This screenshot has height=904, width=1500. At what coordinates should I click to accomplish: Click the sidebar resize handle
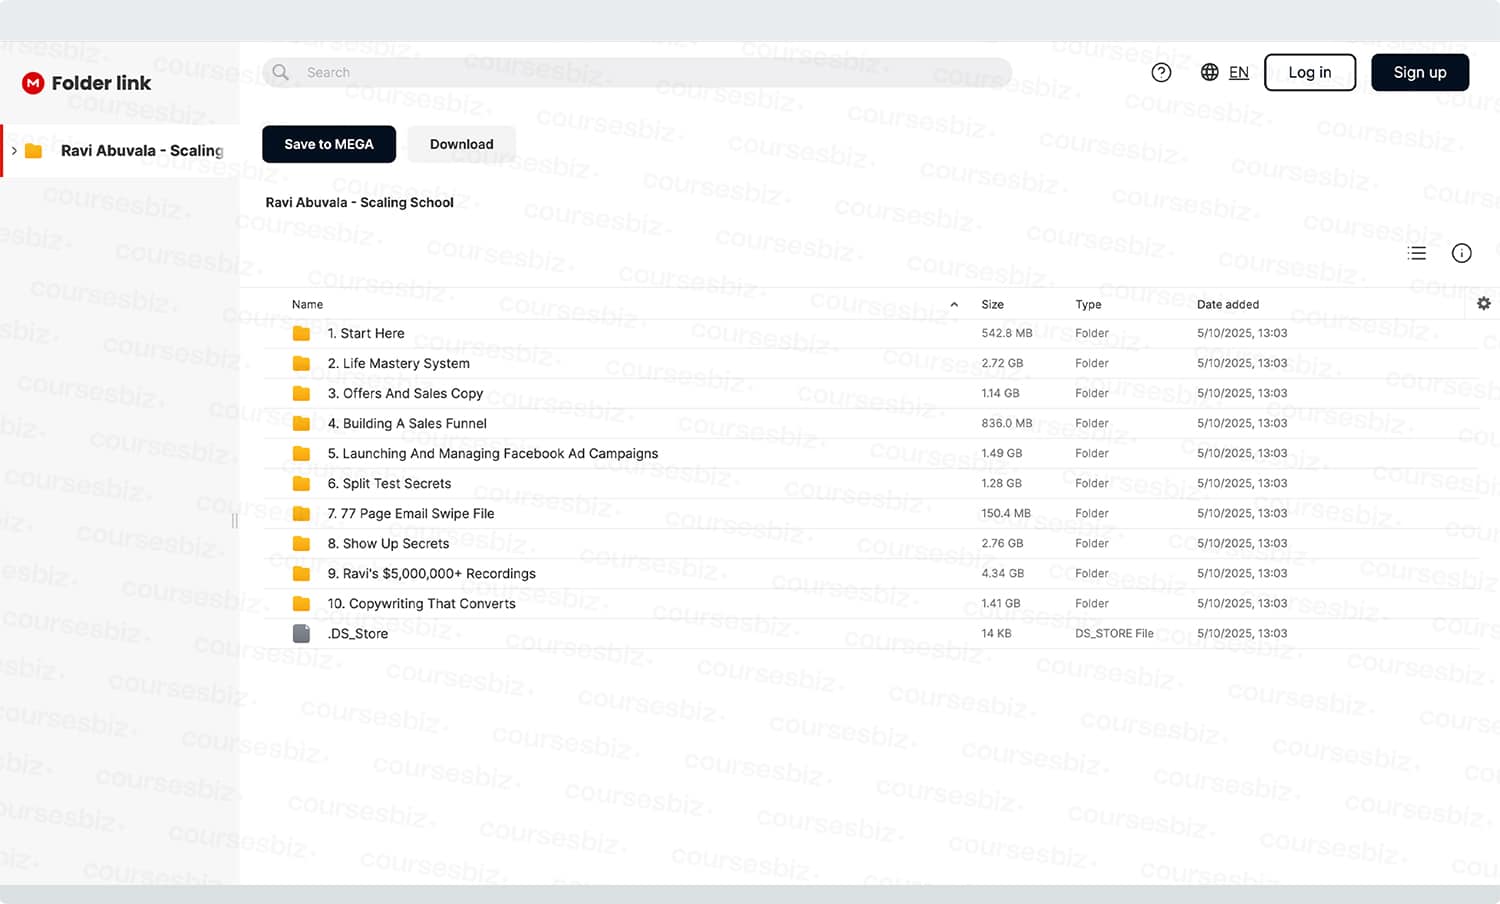pos(235,520)
